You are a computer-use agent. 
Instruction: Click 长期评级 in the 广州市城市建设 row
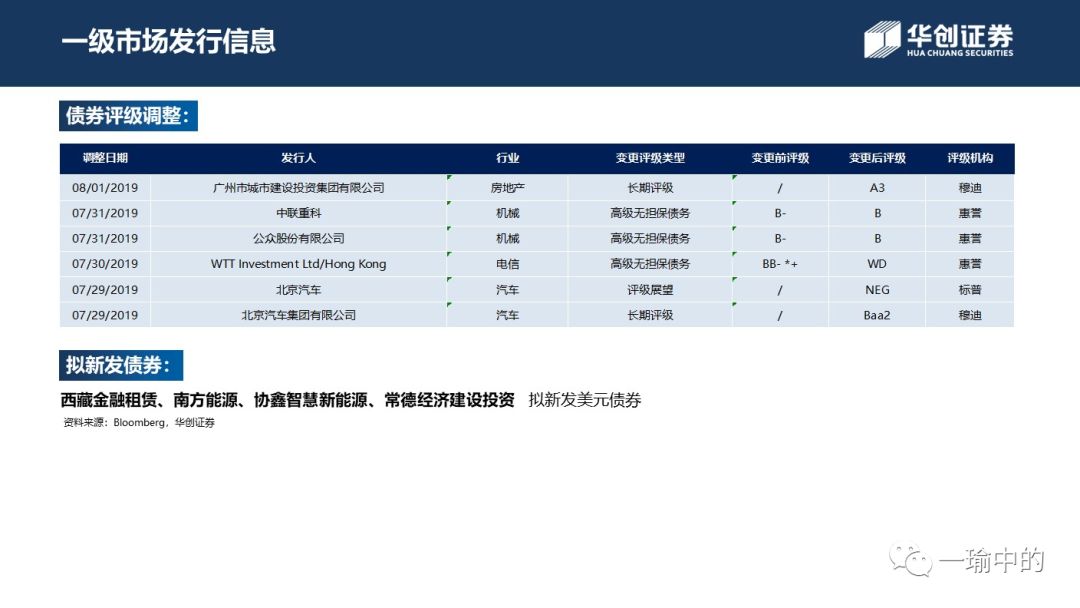point(650,188)
